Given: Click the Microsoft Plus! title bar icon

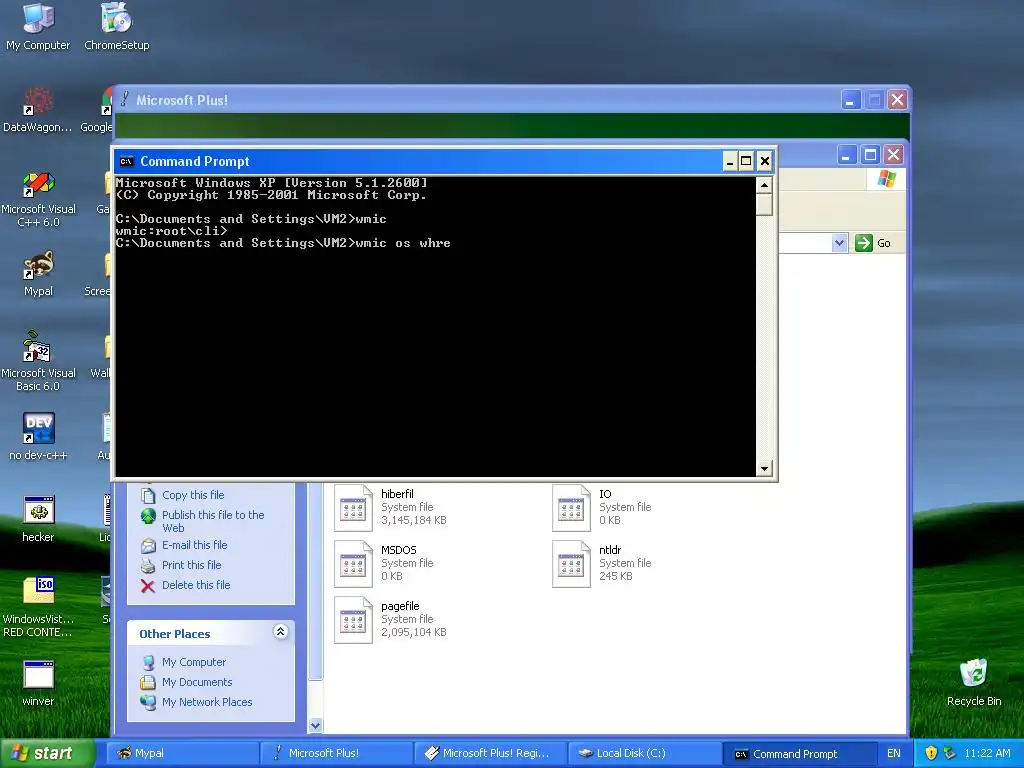Looking at the screenshot, I should coord(125,99).
